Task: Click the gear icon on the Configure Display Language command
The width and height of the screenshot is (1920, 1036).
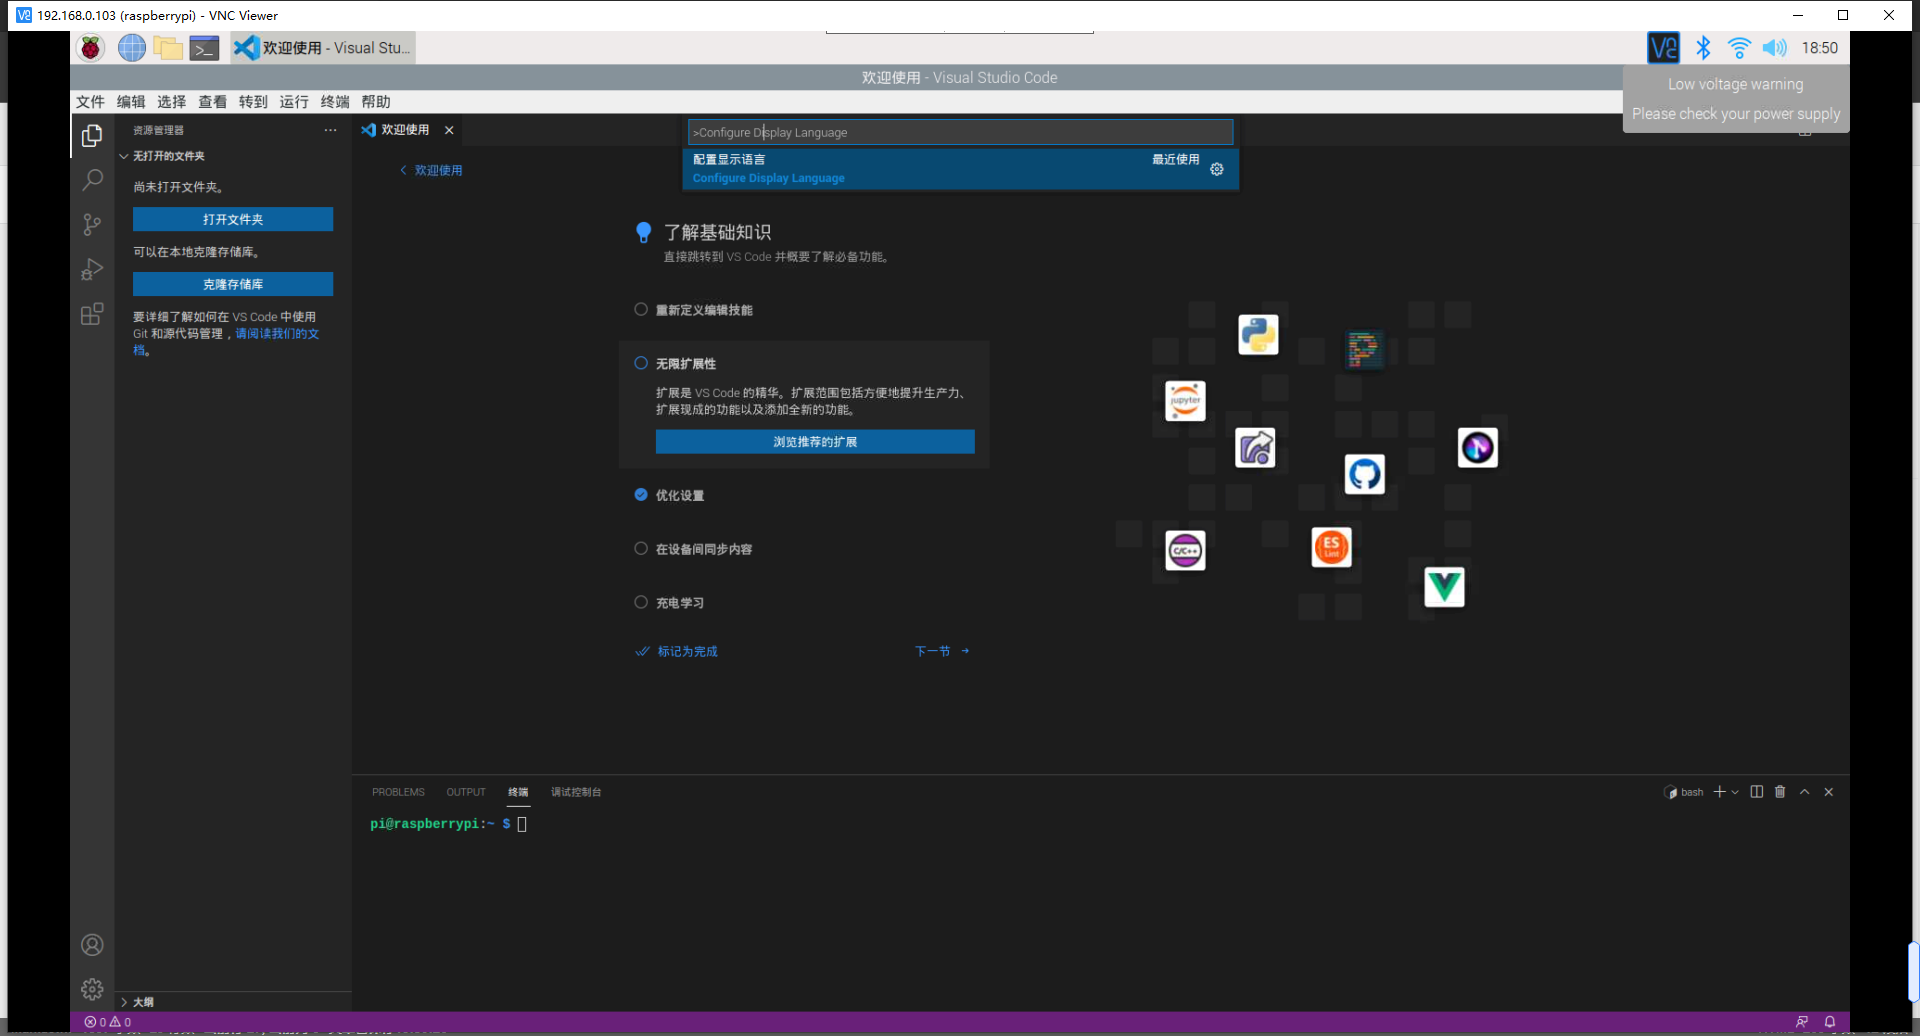Action: pyautogui.click(x=1217, y=169)
